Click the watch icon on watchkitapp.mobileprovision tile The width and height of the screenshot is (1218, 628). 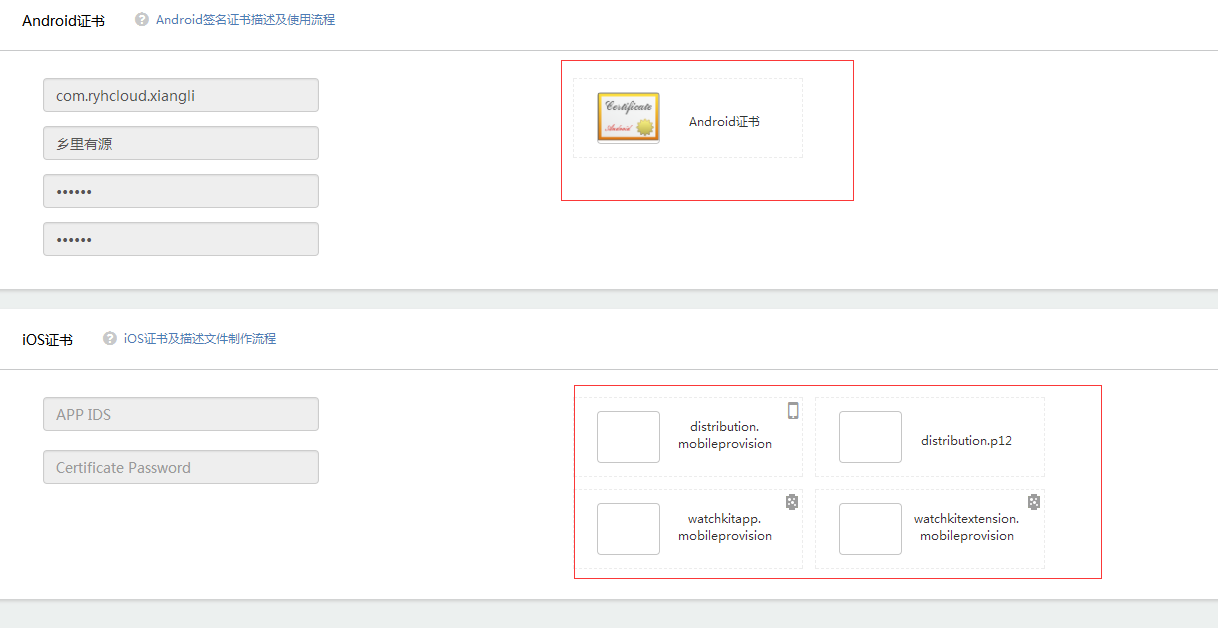click(x=792, y=502)
